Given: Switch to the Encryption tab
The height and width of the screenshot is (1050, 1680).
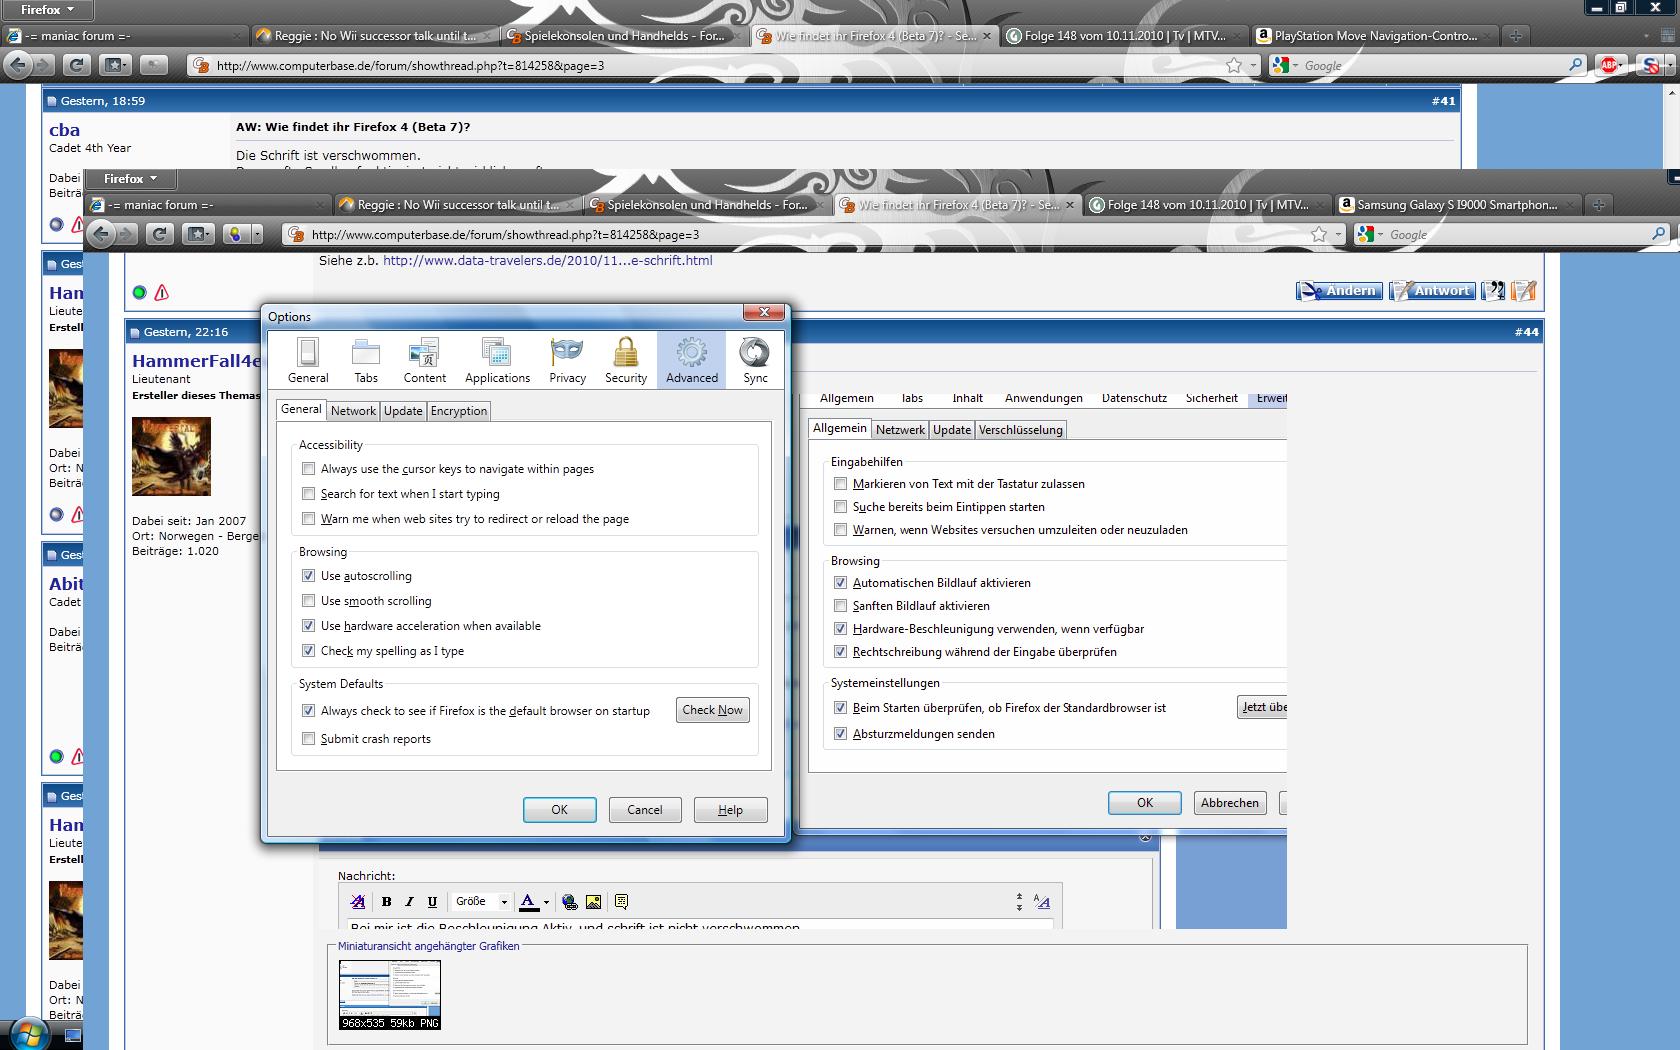Looking at the screenshot, I should (459, 411).
